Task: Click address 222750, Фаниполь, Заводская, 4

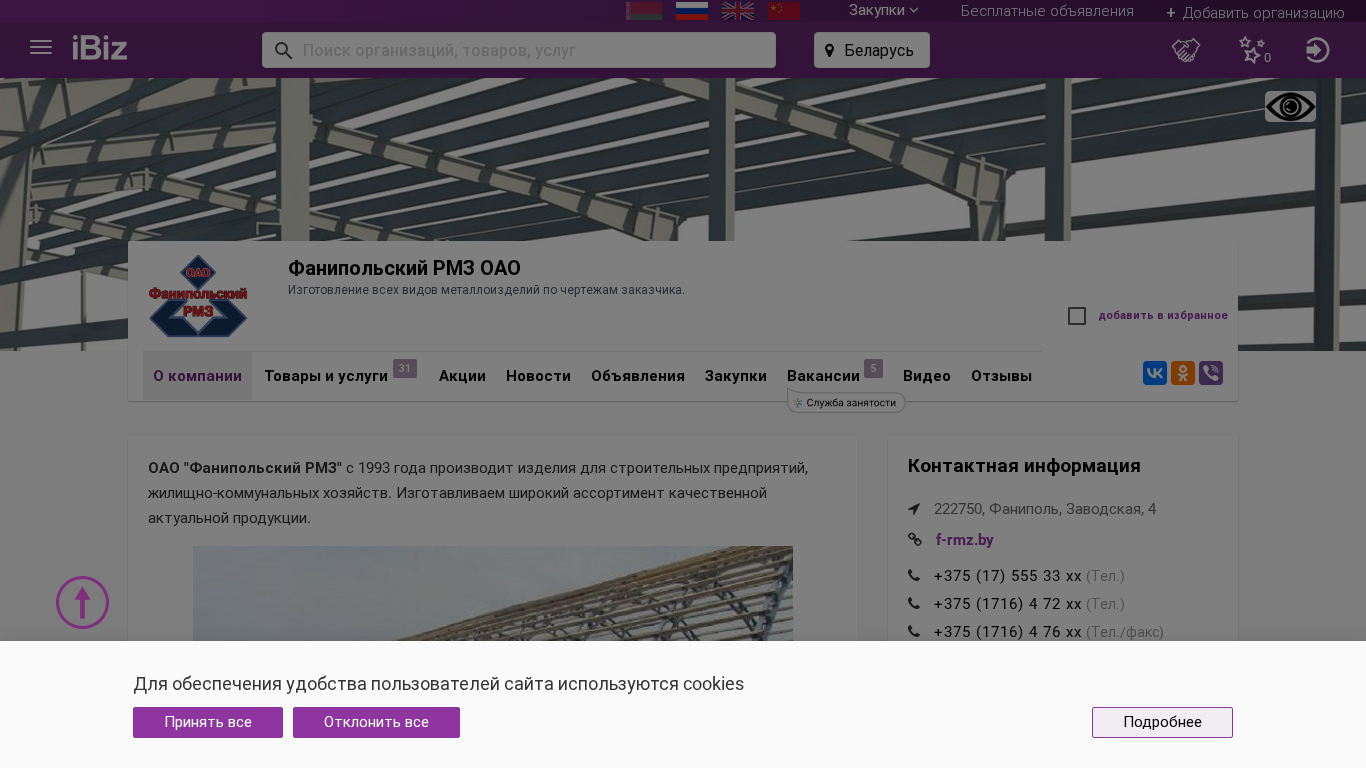Action: coord(1045,509)
